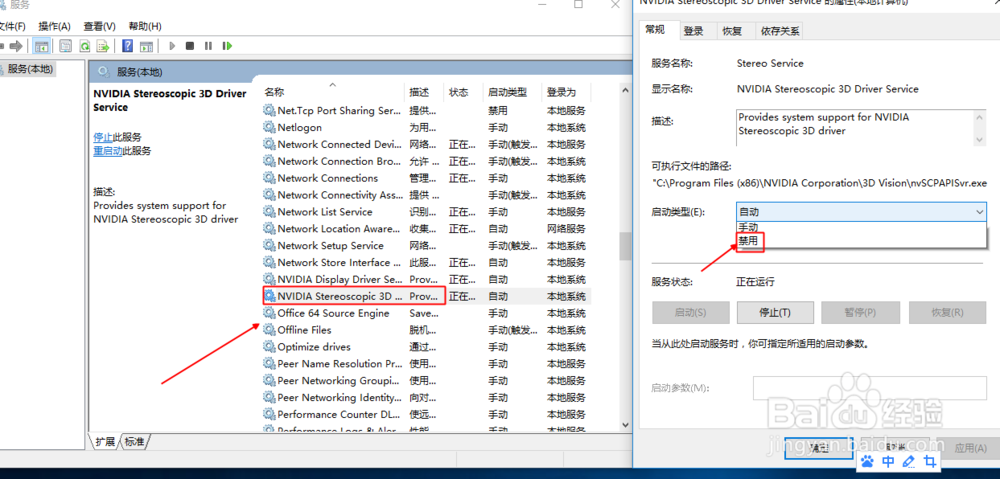Switch to the 扩展 view tab
Viewport: 1000px width, 479px height.
point(105,441)
